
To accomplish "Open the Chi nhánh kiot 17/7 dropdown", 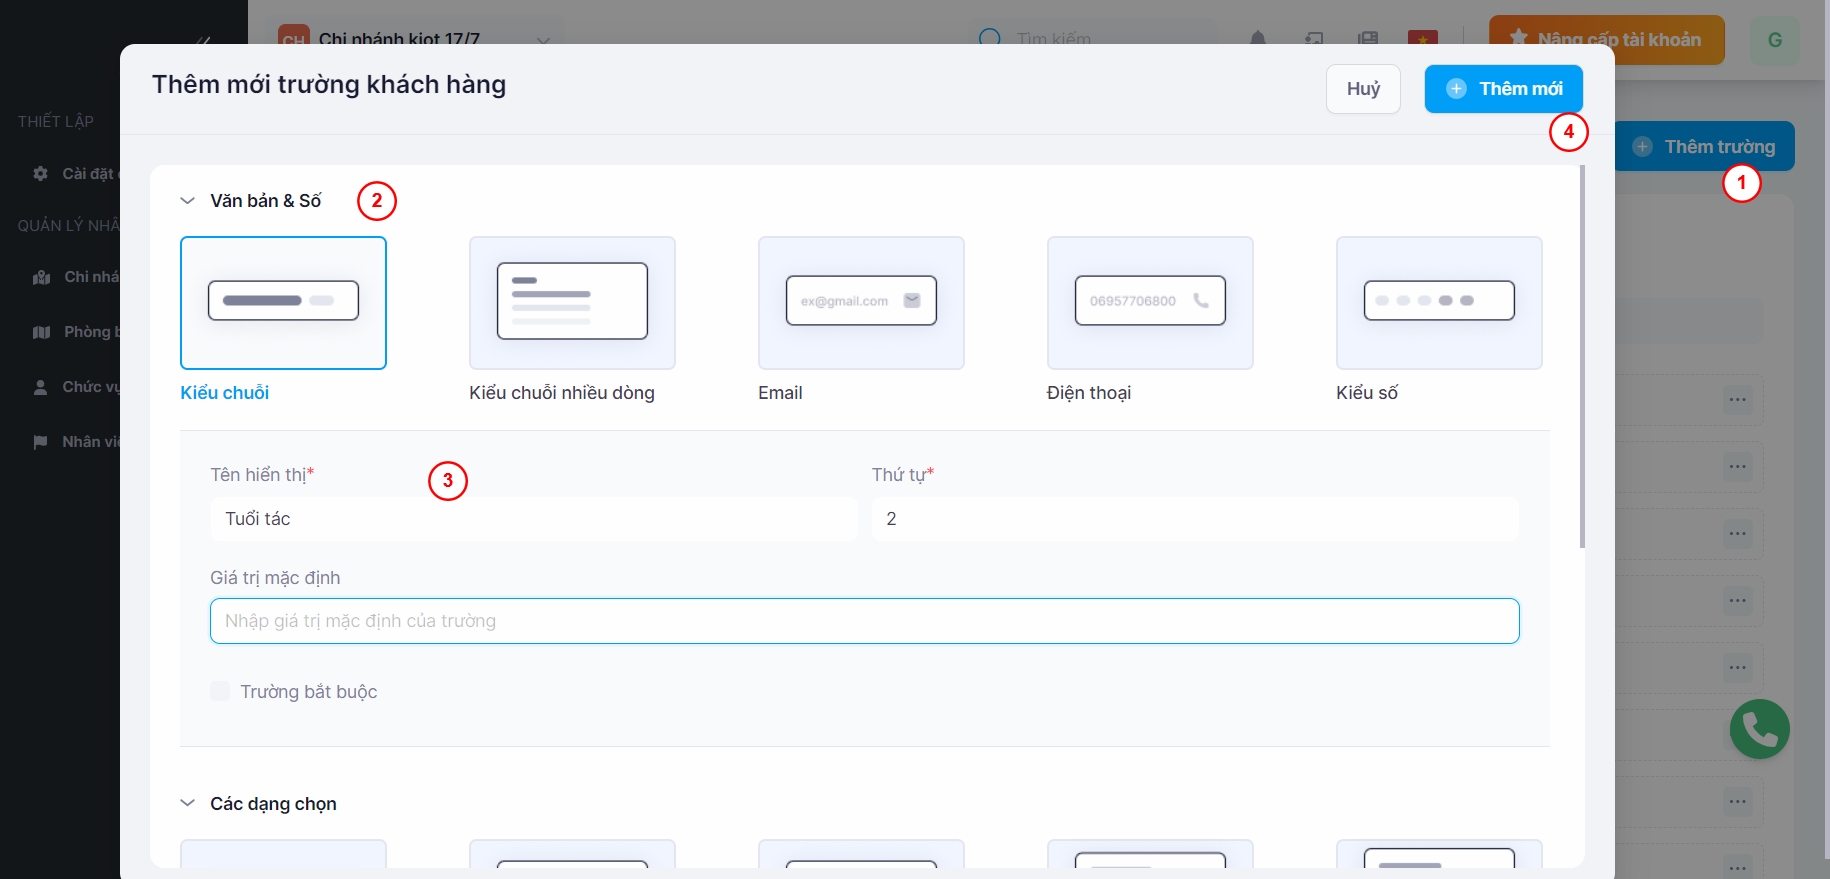I will click(415, 39).
